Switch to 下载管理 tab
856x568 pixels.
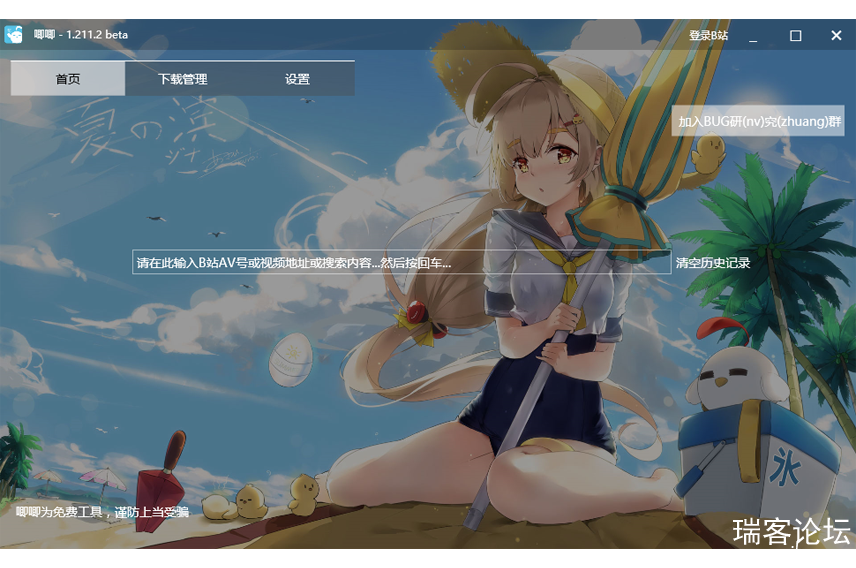click(182, 79)
